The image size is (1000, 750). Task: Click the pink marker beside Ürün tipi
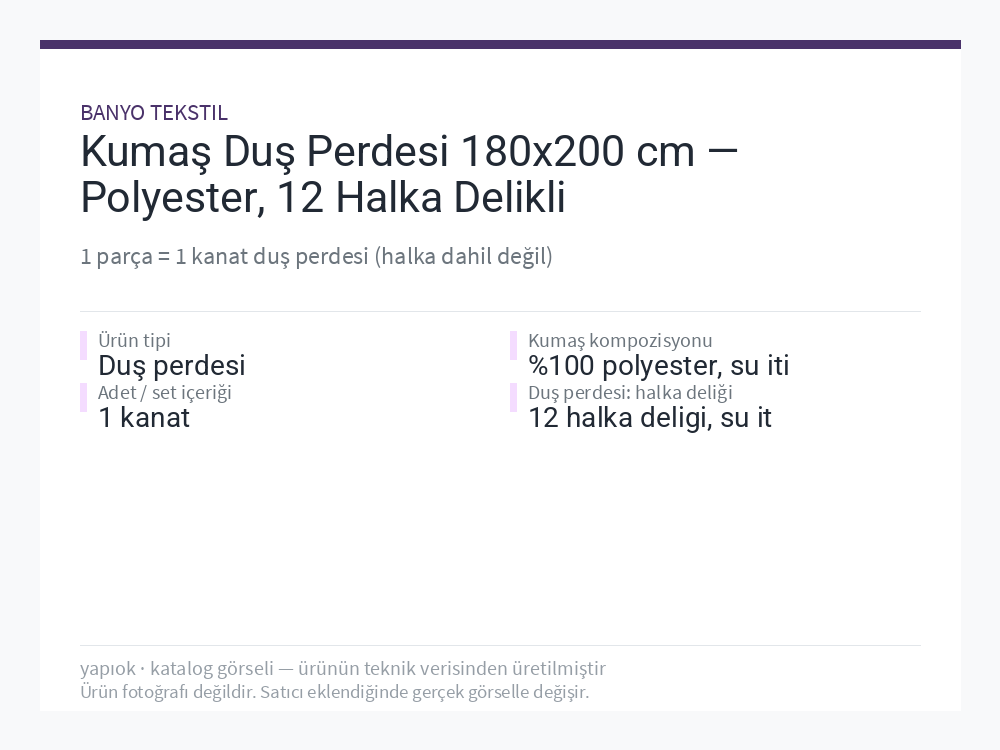84,346
